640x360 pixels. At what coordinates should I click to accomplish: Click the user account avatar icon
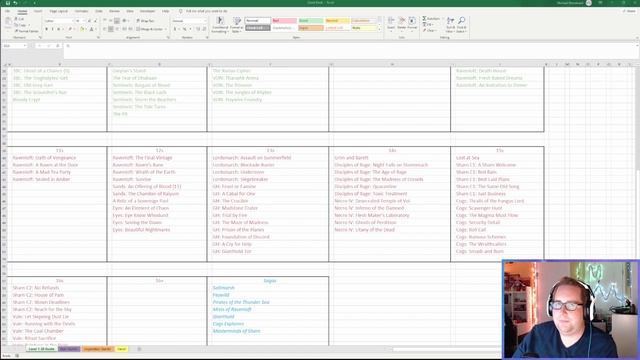(x=589, y=3)
